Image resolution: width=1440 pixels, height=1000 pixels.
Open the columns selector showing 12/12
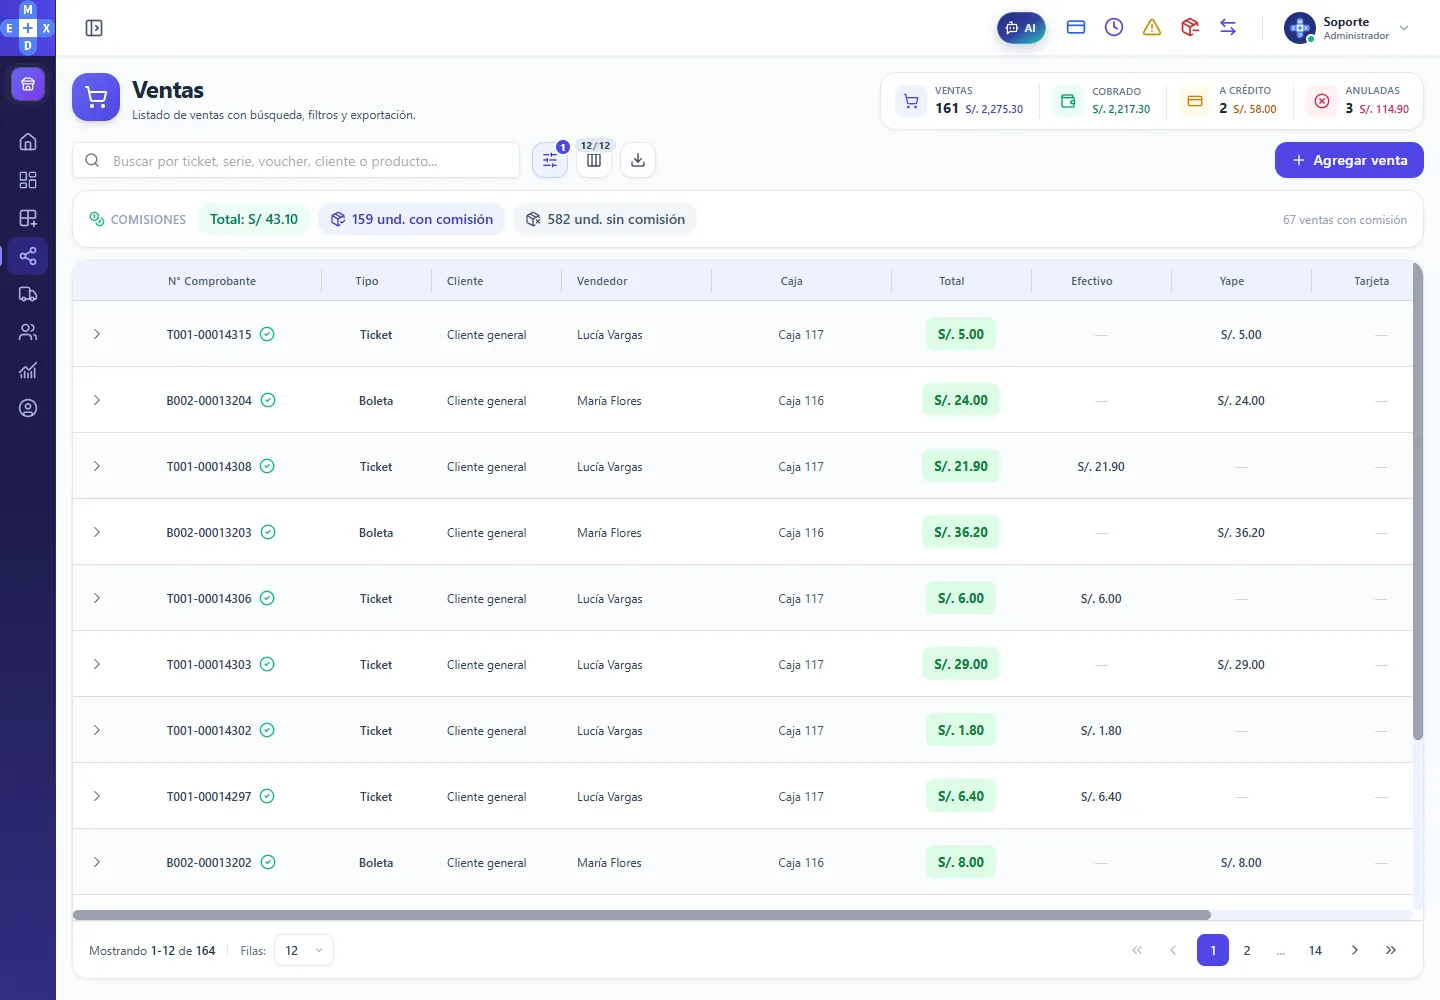[x=594, y=160]
